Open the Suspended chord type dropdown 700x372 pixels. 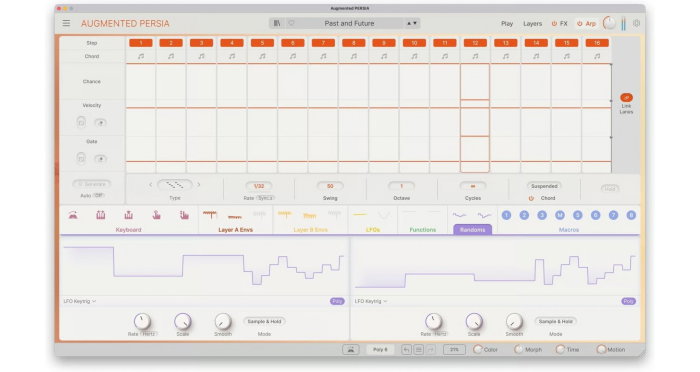coord(544,186)
